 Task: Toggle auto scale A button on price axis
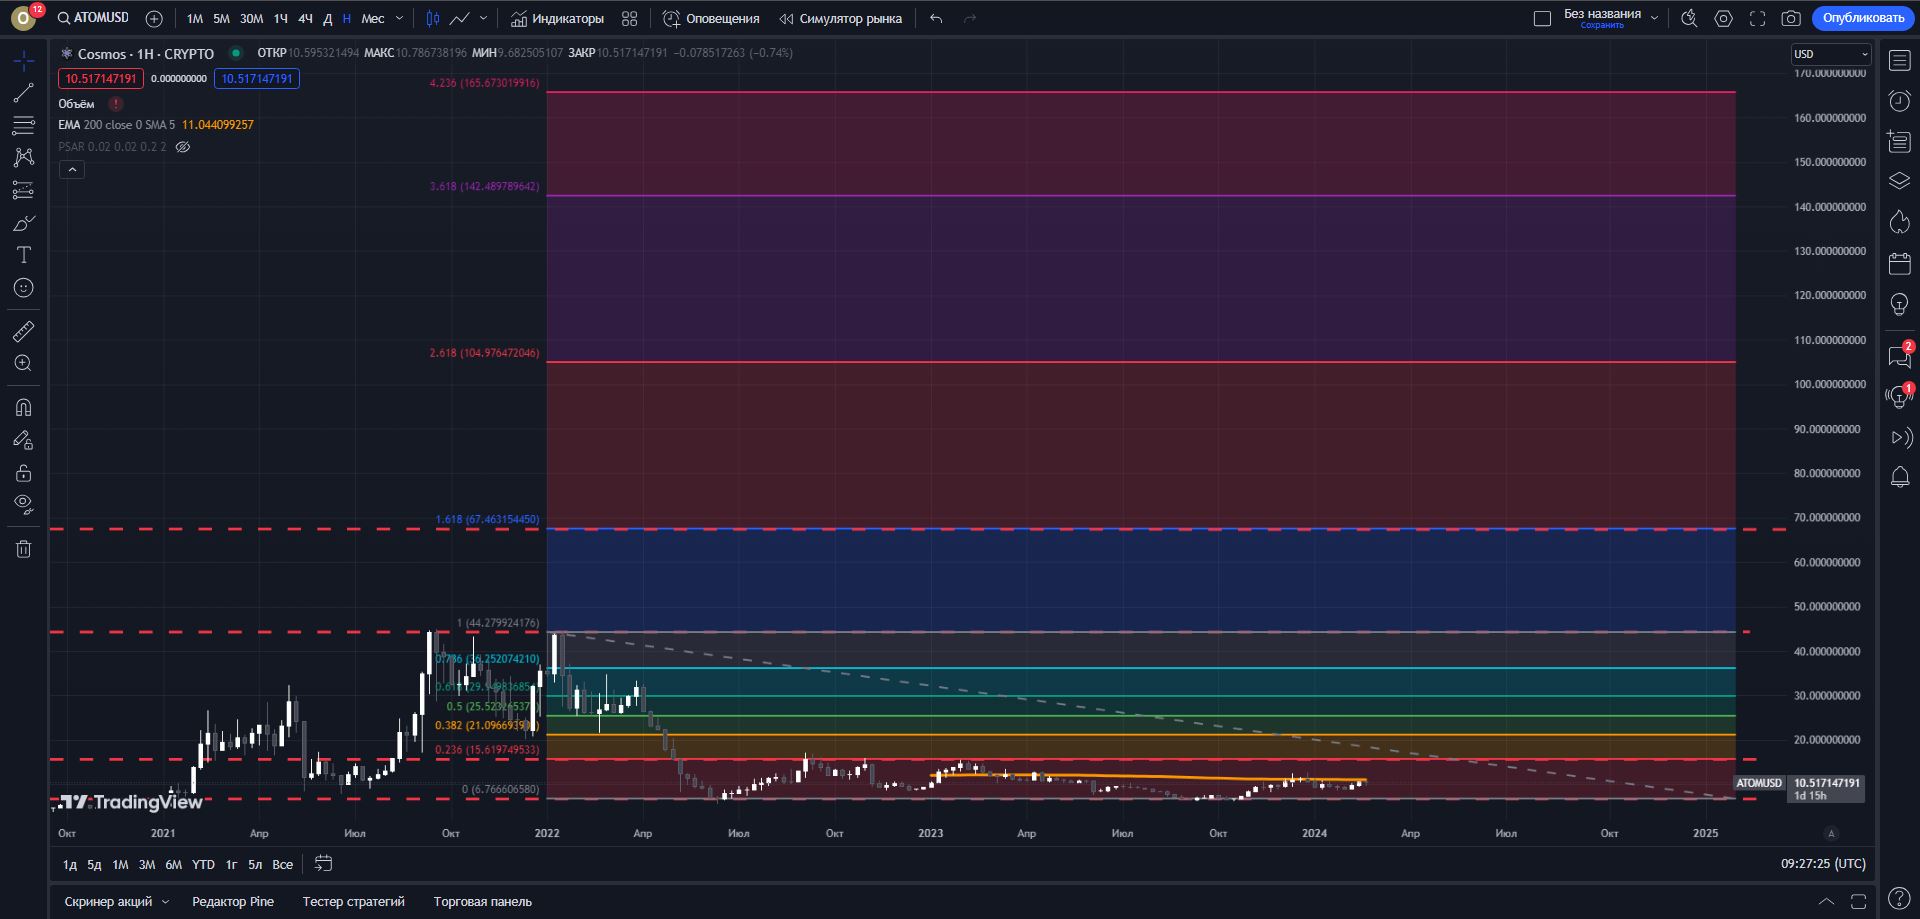(1831, 833)
